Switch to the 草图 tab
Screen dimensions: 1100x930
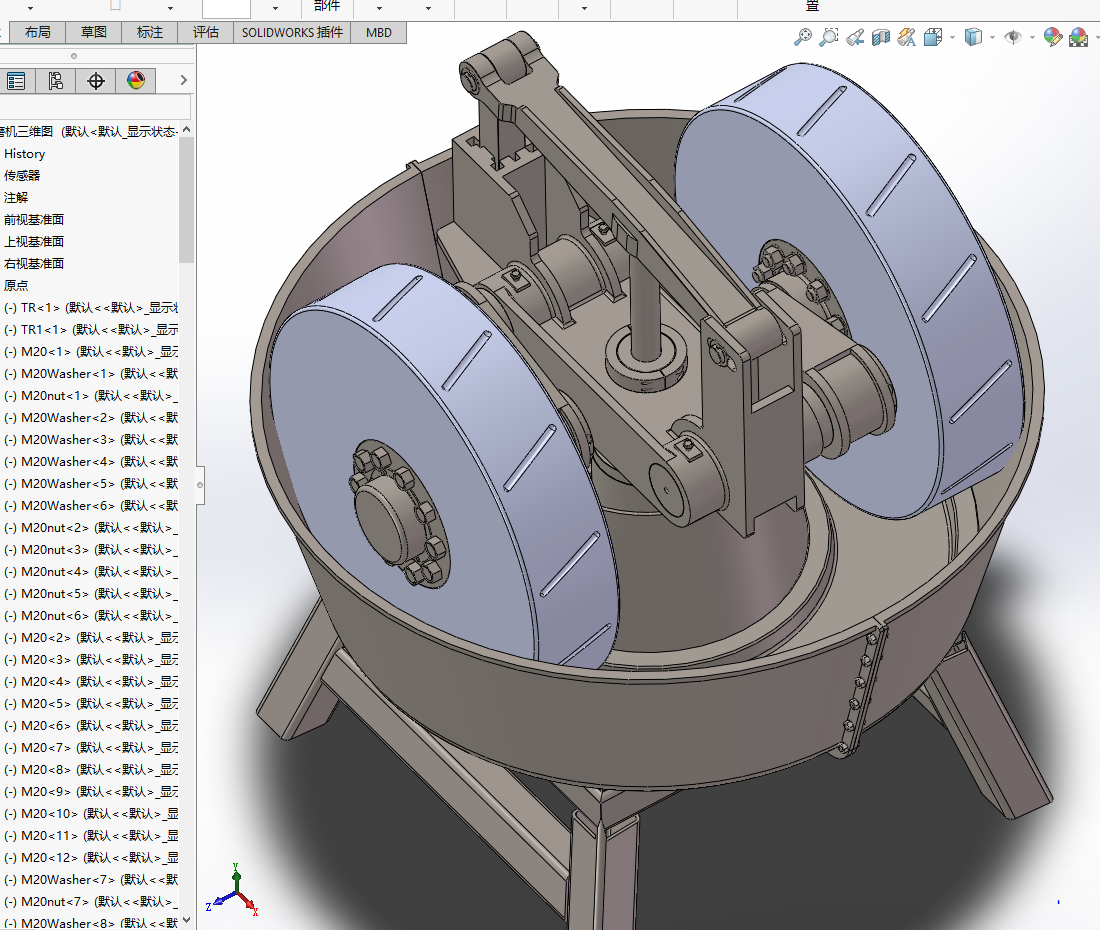pos(94,32)
